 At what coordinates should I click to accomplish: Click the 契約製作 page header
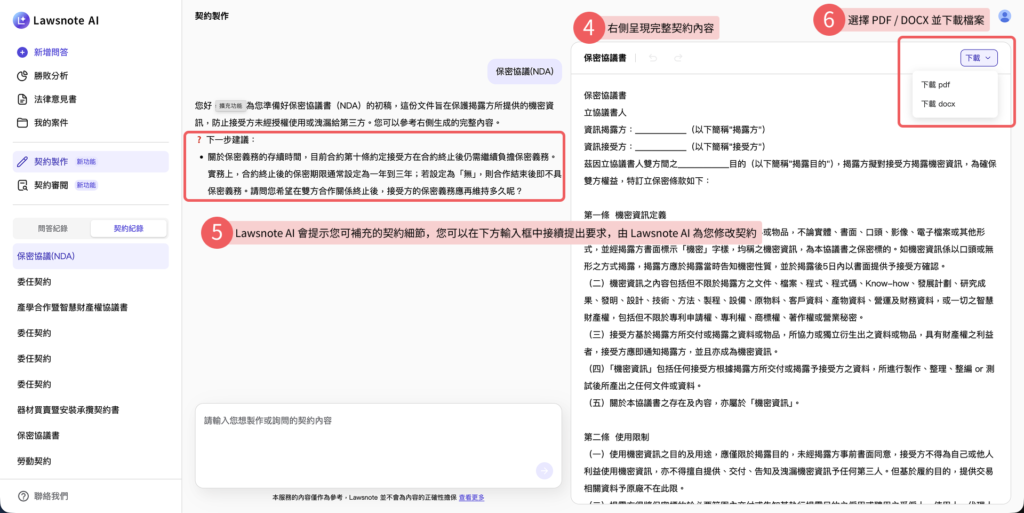[x=212, y=16]
